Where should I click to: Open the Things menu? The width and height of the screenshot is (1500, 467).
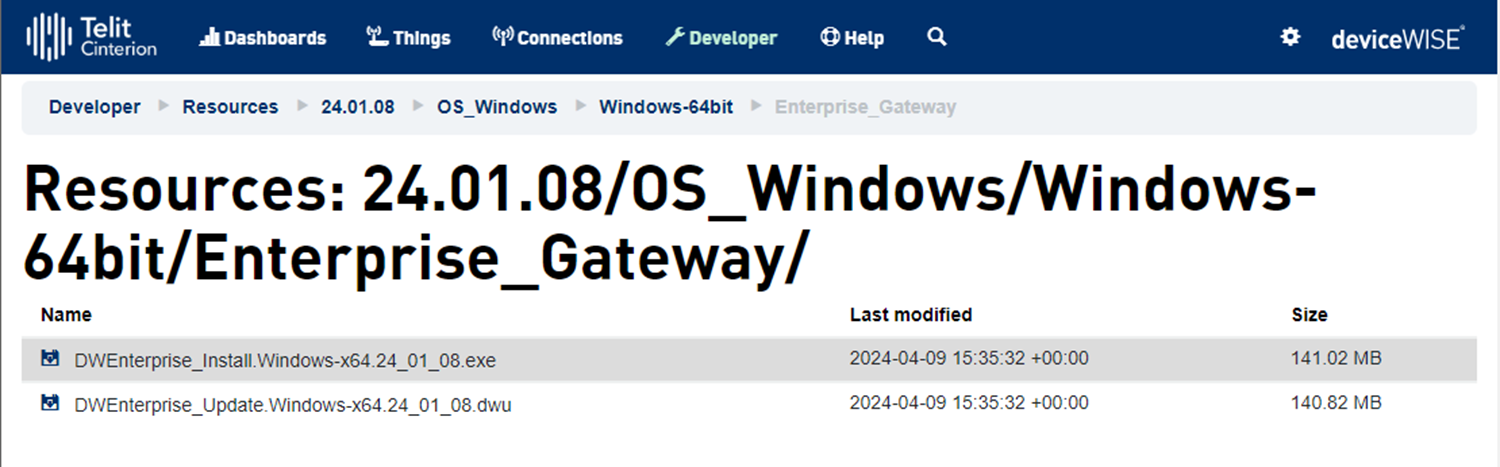point(408,38)
